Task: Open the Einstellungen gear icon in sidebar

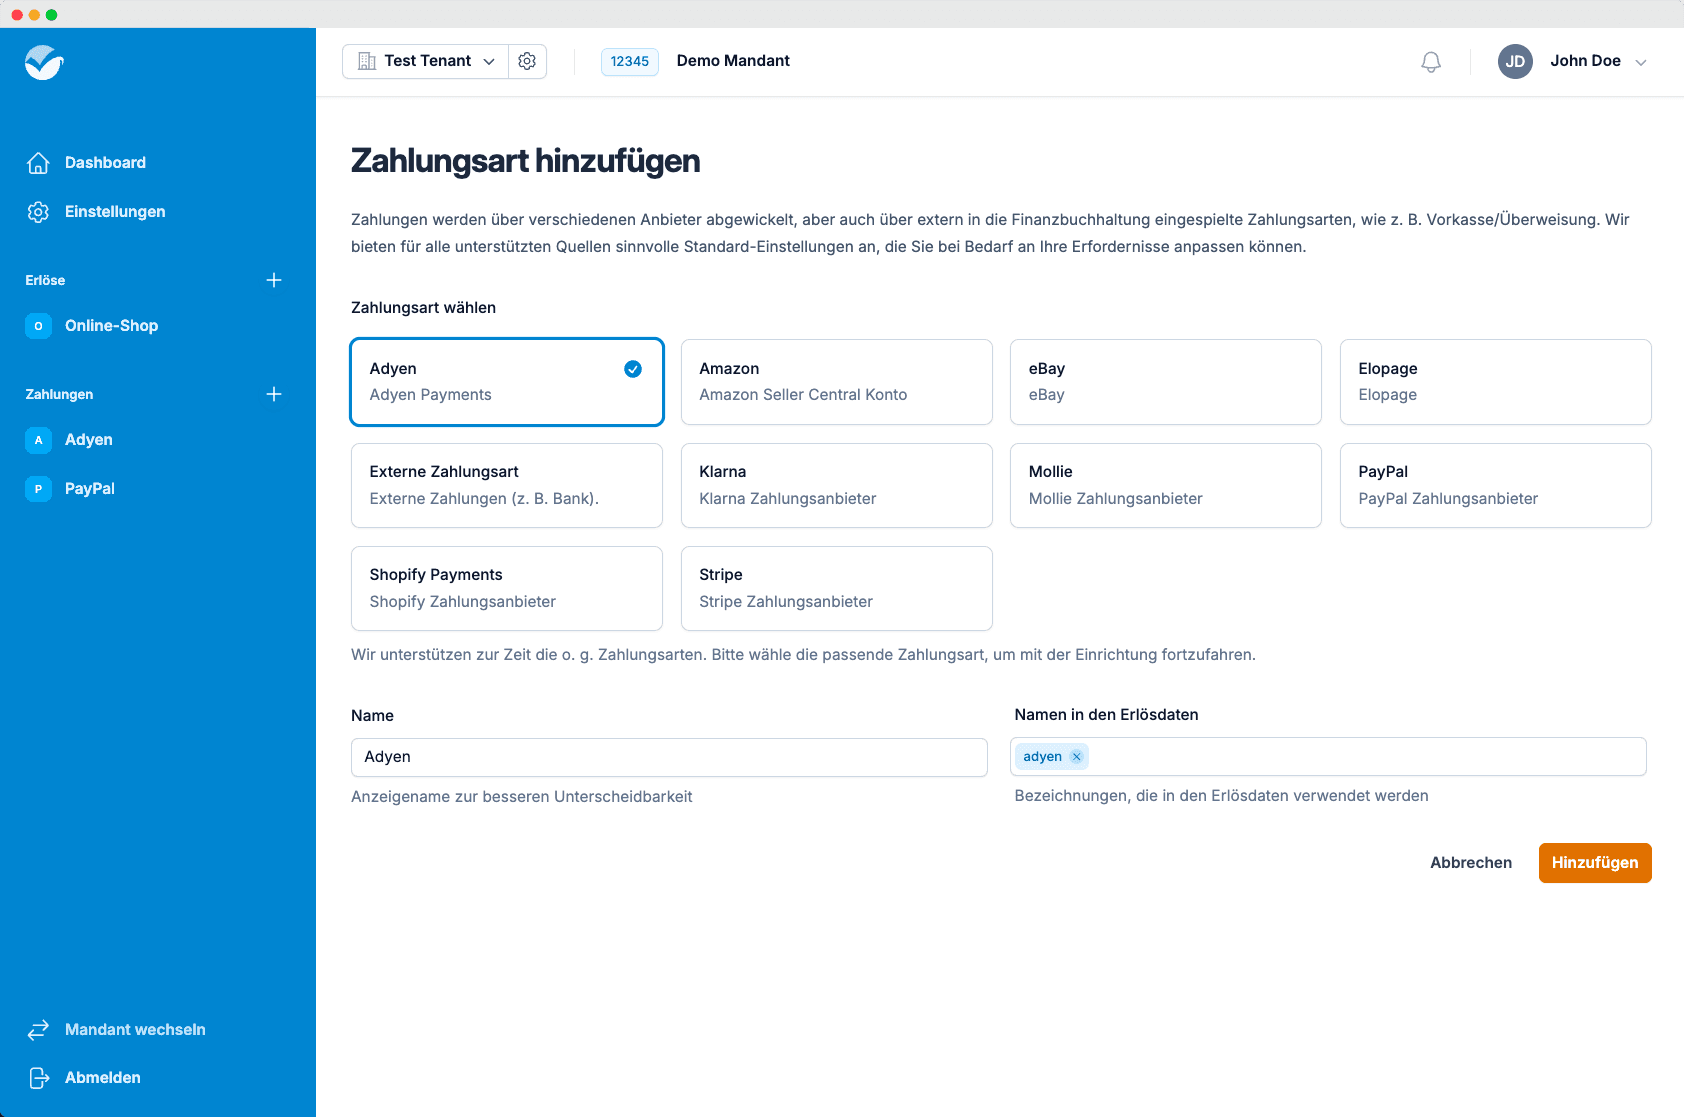Action: 38,211
